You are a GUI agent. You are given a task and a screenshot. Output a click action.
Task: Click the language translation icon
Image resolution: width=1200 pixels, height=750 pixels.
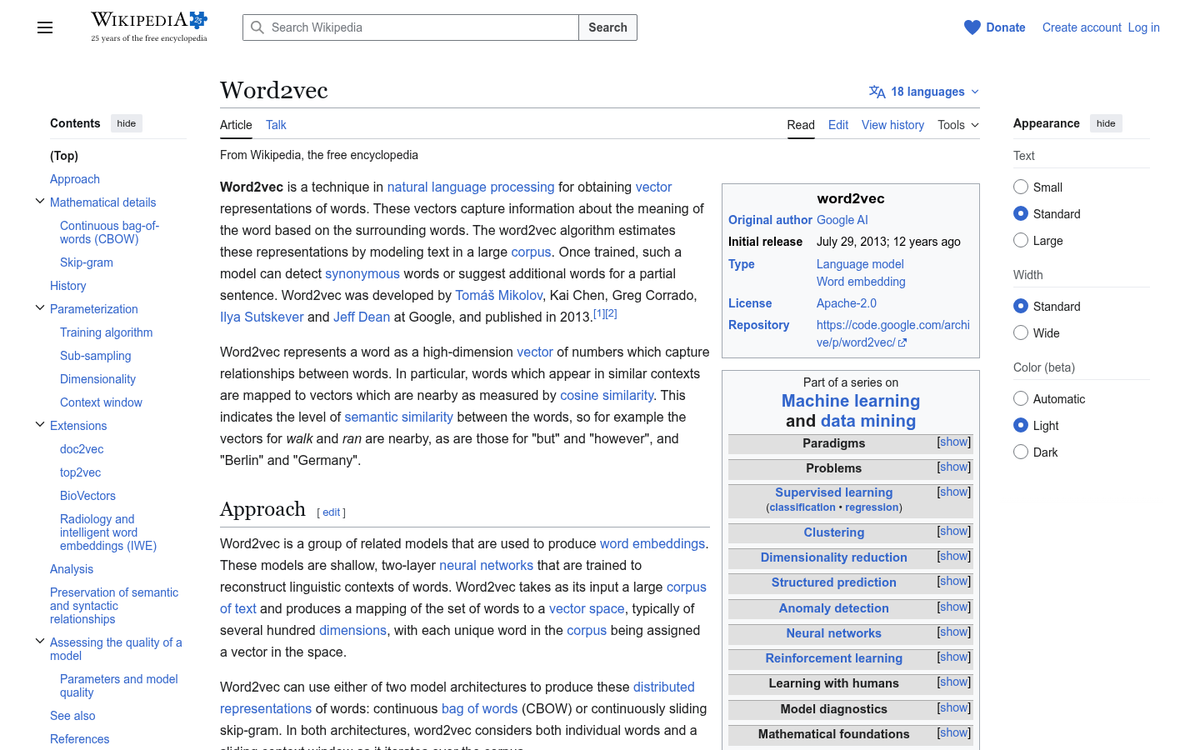(877, 92)
